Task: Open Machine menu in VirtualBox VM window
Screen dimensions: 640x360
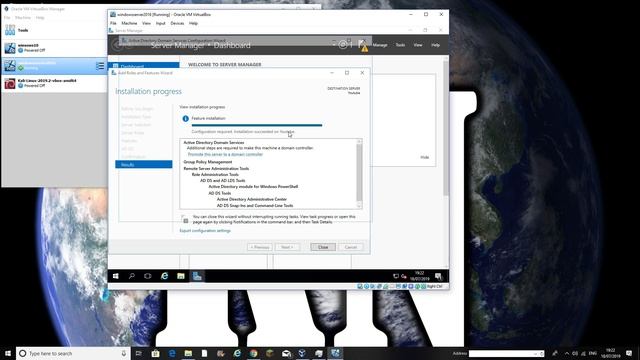Action: (x=129, y=23)
